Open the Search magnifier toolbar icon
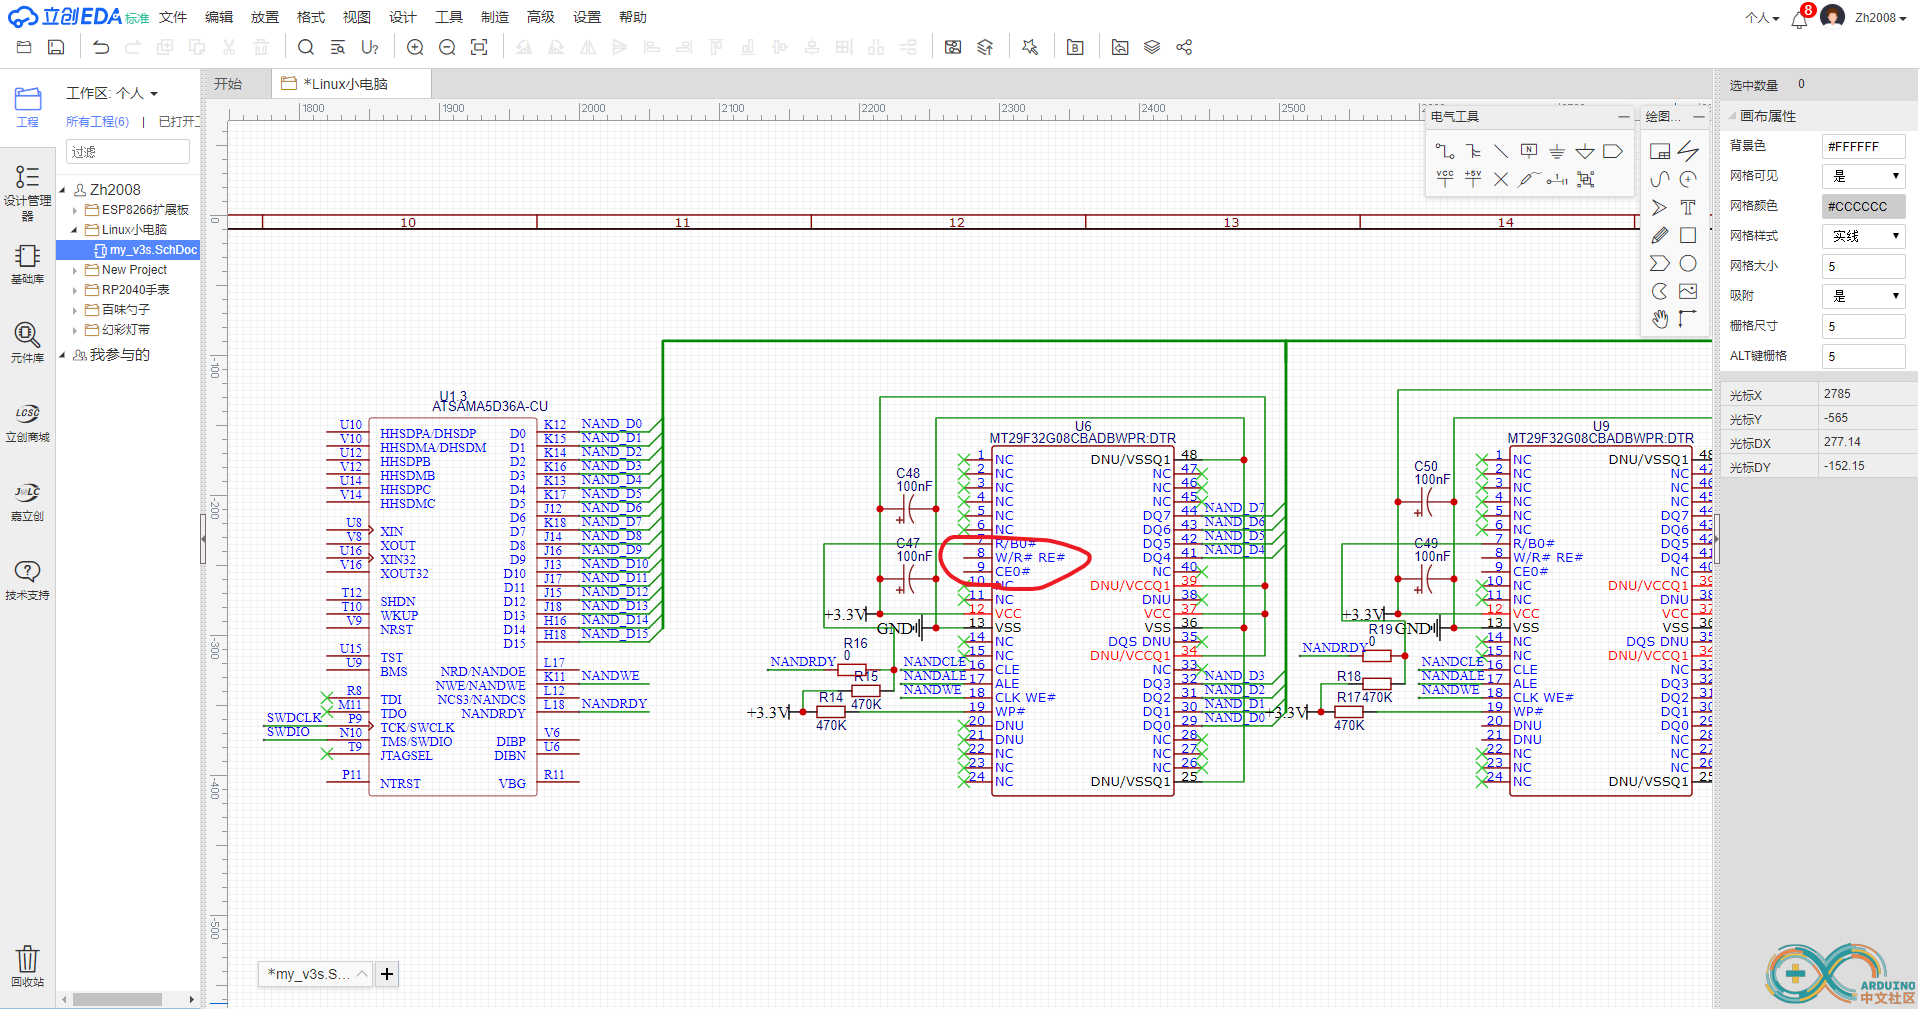Viewport: 1920px width, 1009px height. coord(306,47)
